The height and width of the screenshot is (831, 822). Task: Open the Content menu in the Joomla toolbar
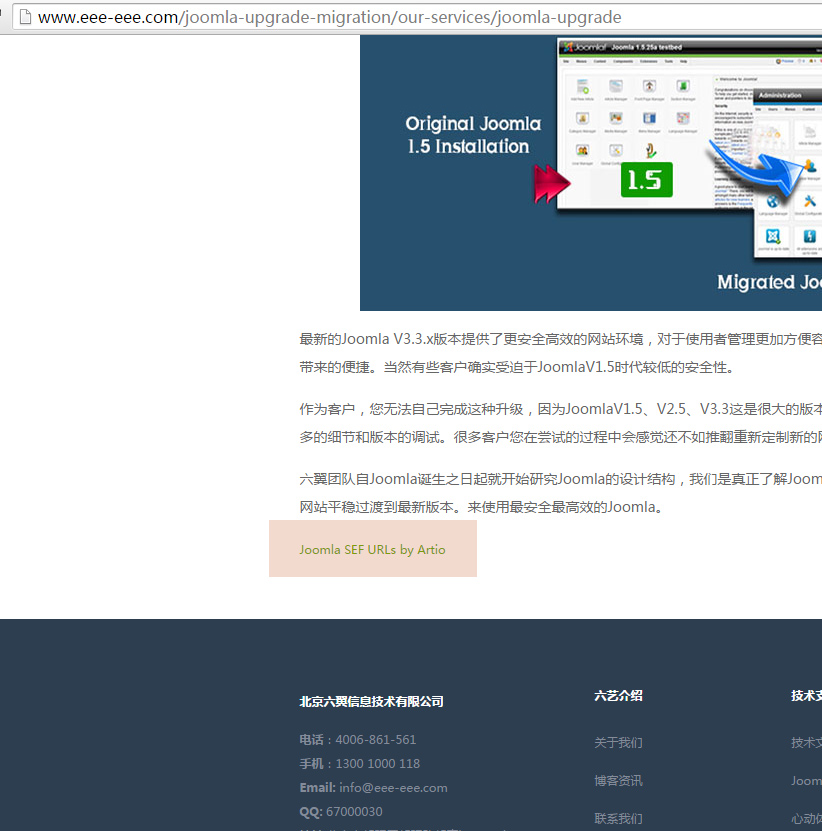click(x=599, y=61)
